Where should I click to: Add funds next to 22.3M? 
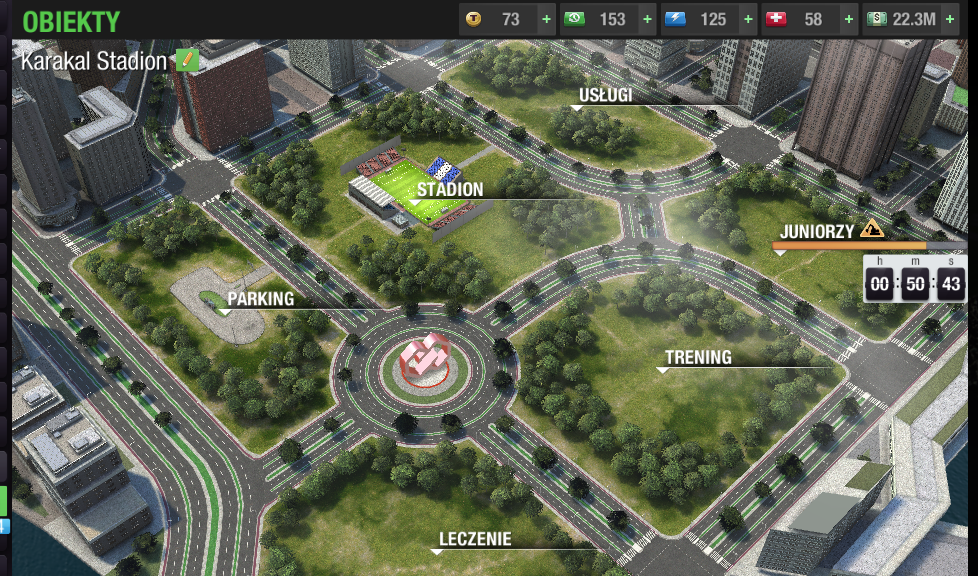point(950,19)
